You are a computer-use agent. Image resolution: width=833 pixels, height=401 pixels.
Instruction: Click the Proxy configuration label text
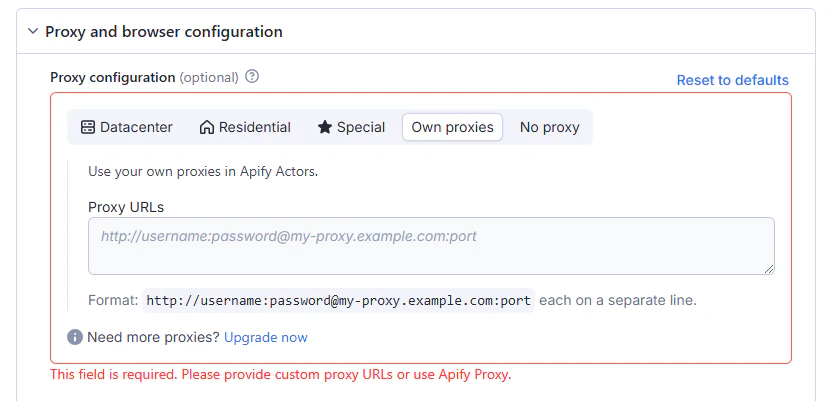(112, 77)
